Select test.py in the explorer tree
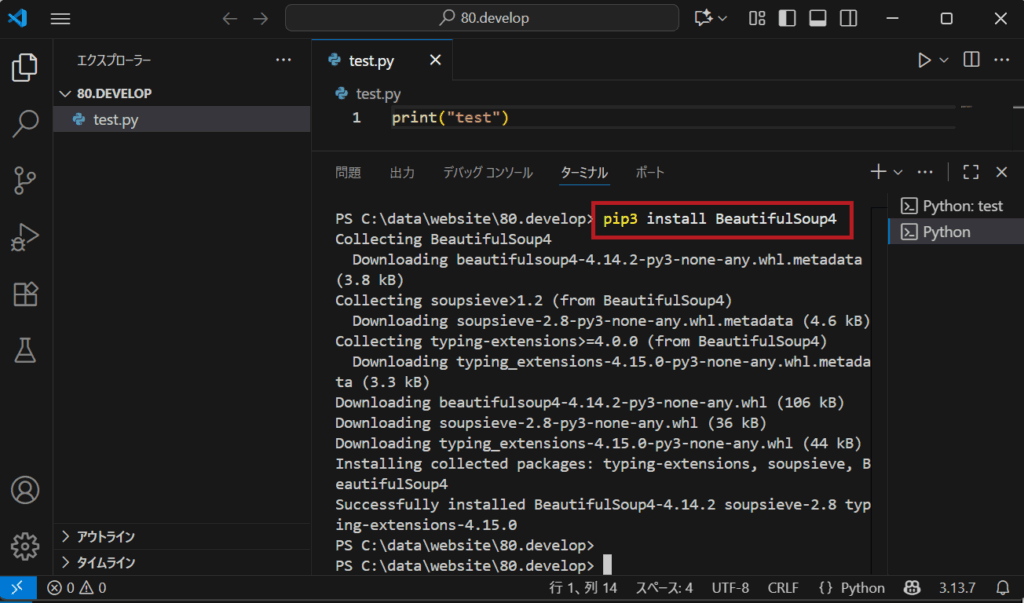 [x=116, y=119]
